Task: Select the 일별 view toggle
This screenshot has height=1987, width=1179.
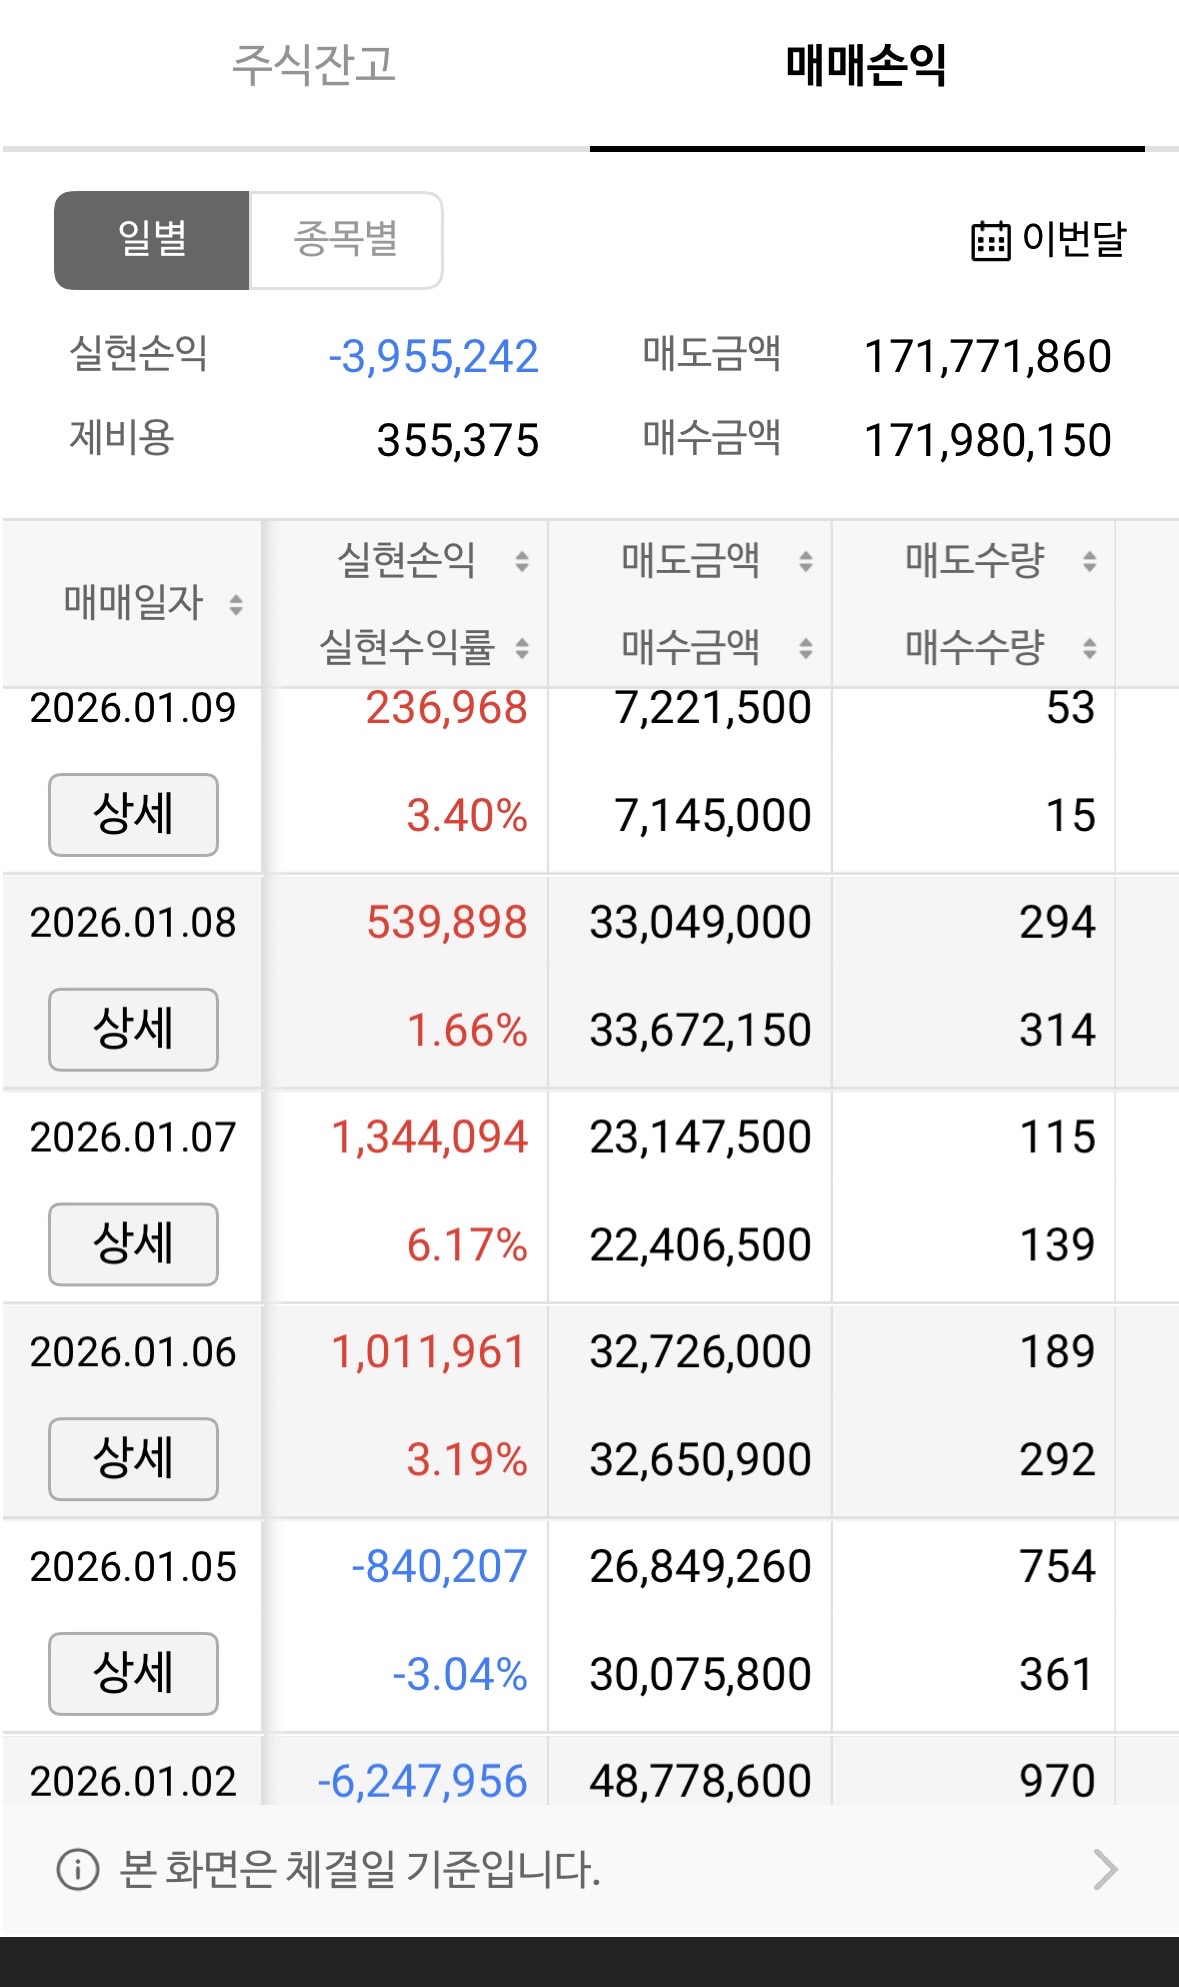Action: click(x=151, y=240)
